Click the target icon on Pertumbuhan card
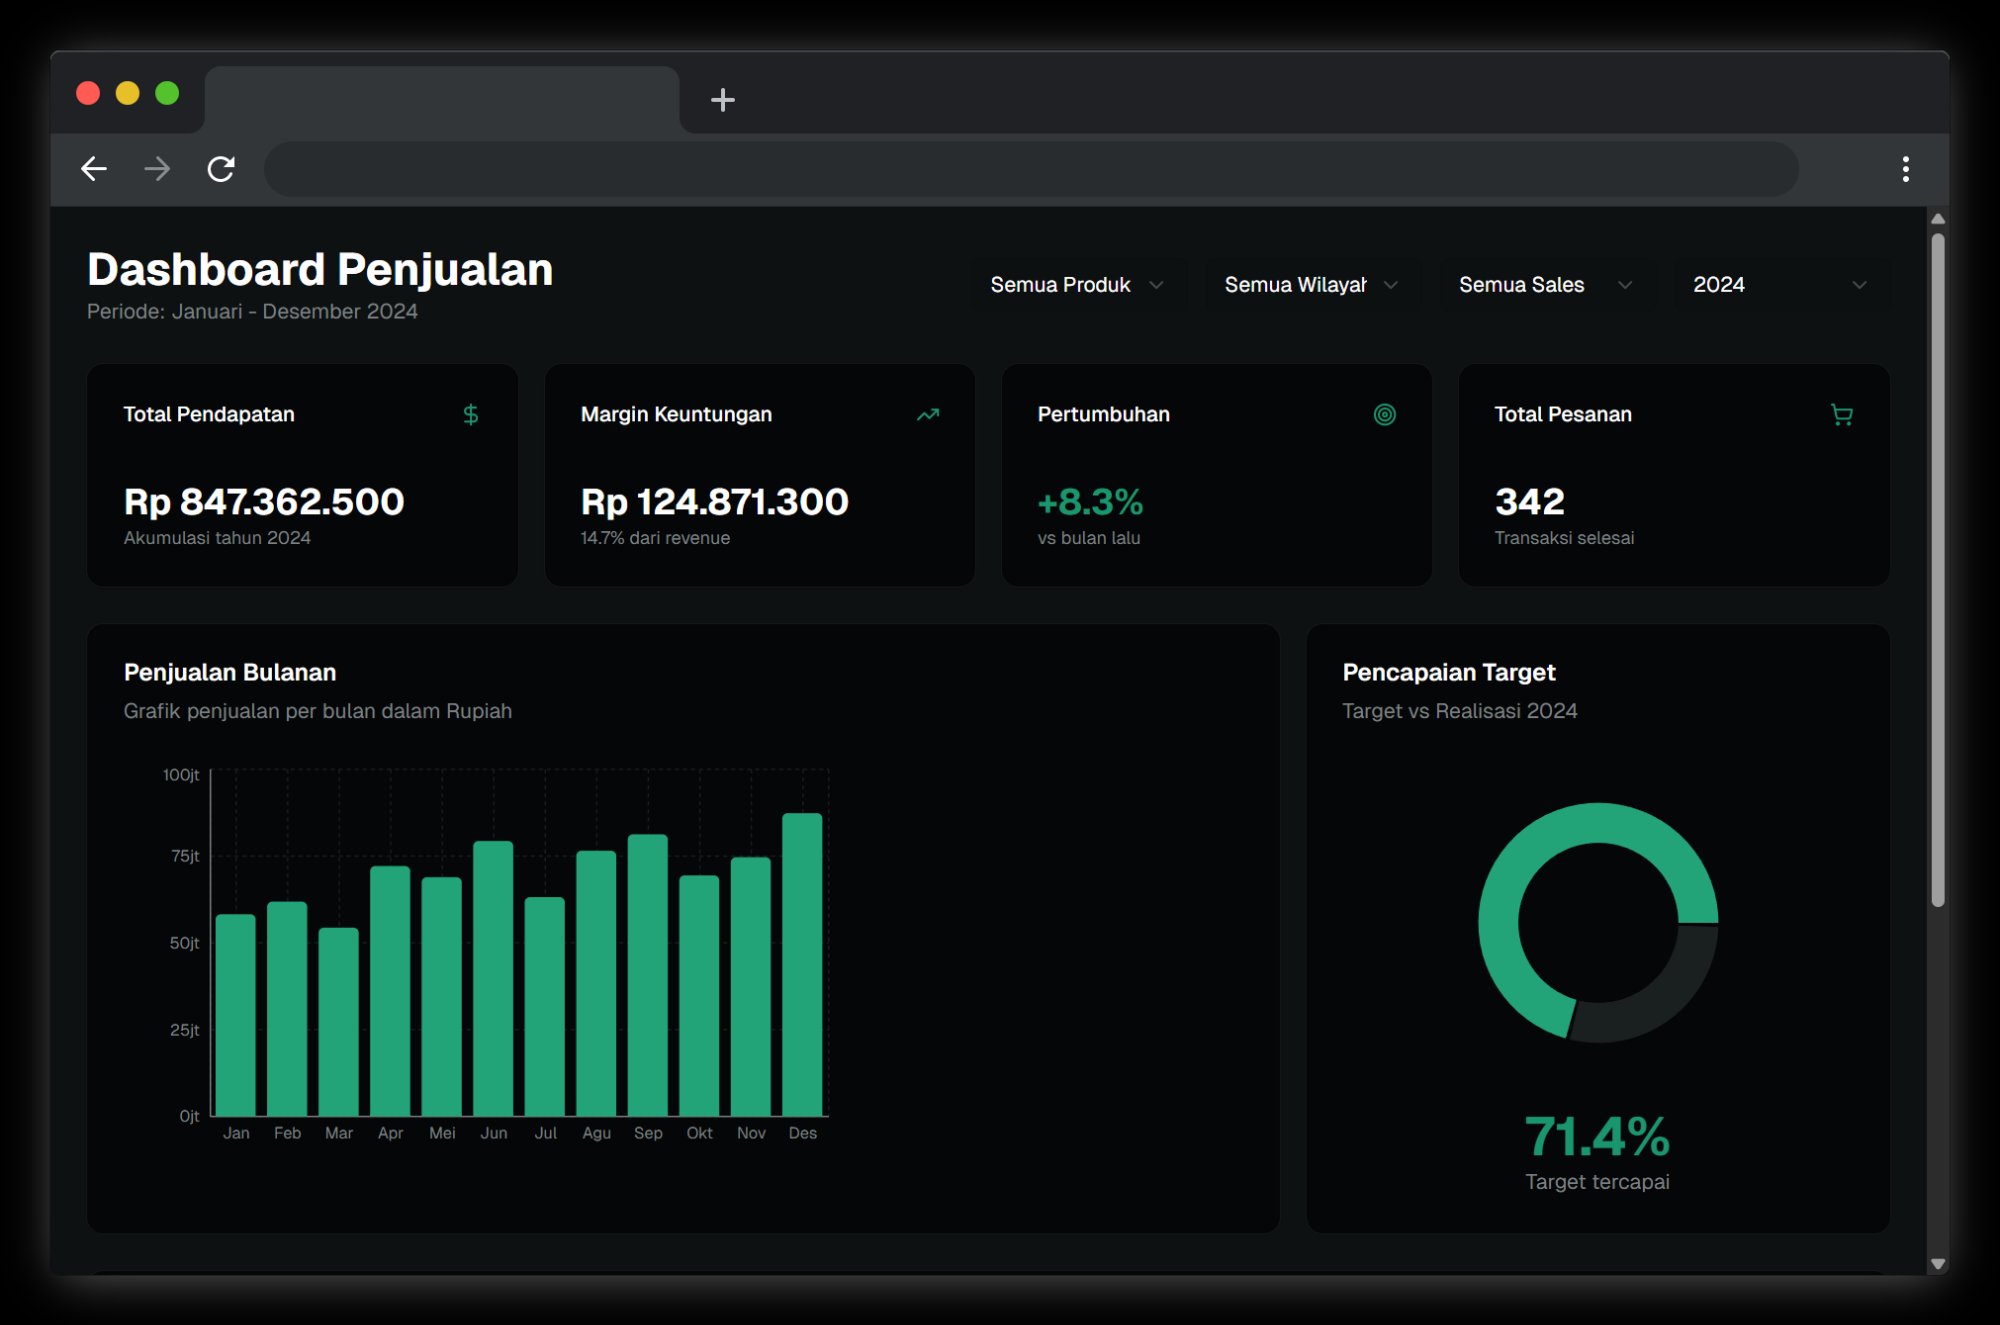Image resolution: width=2000 pixels, height=1325 pixels. click(x=1385, y=414)
